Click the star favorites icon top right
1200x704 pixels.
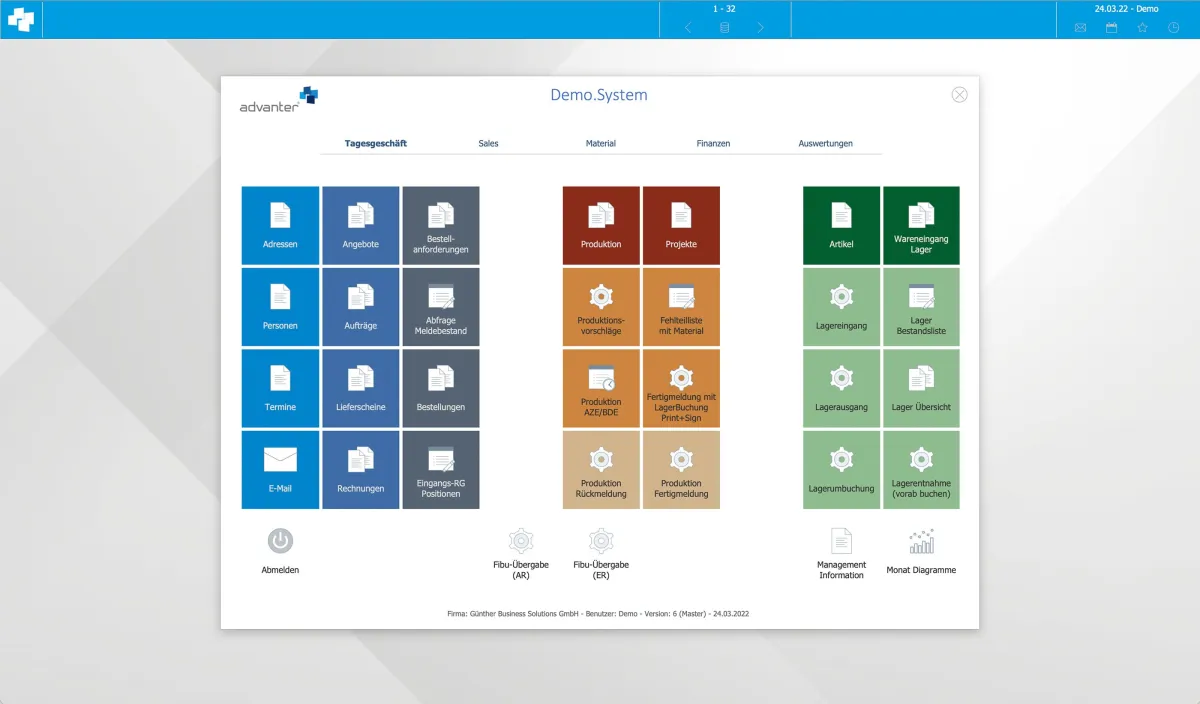coord(1140,27)
